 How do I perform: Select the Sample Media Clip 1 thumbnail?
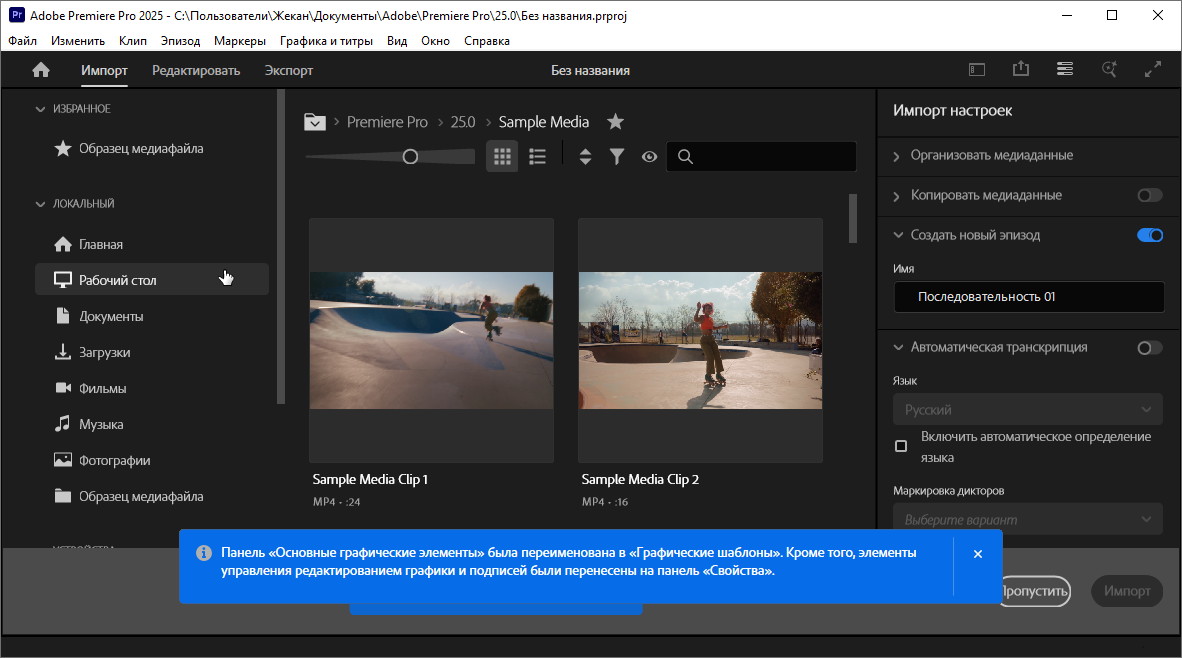tap(431, 341)
